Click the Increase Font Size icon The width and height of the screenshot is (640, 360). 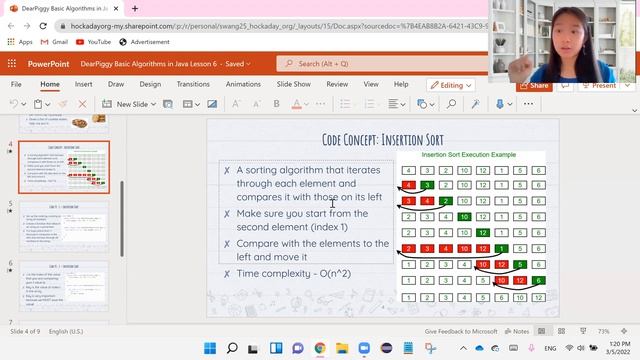(236, 104)
